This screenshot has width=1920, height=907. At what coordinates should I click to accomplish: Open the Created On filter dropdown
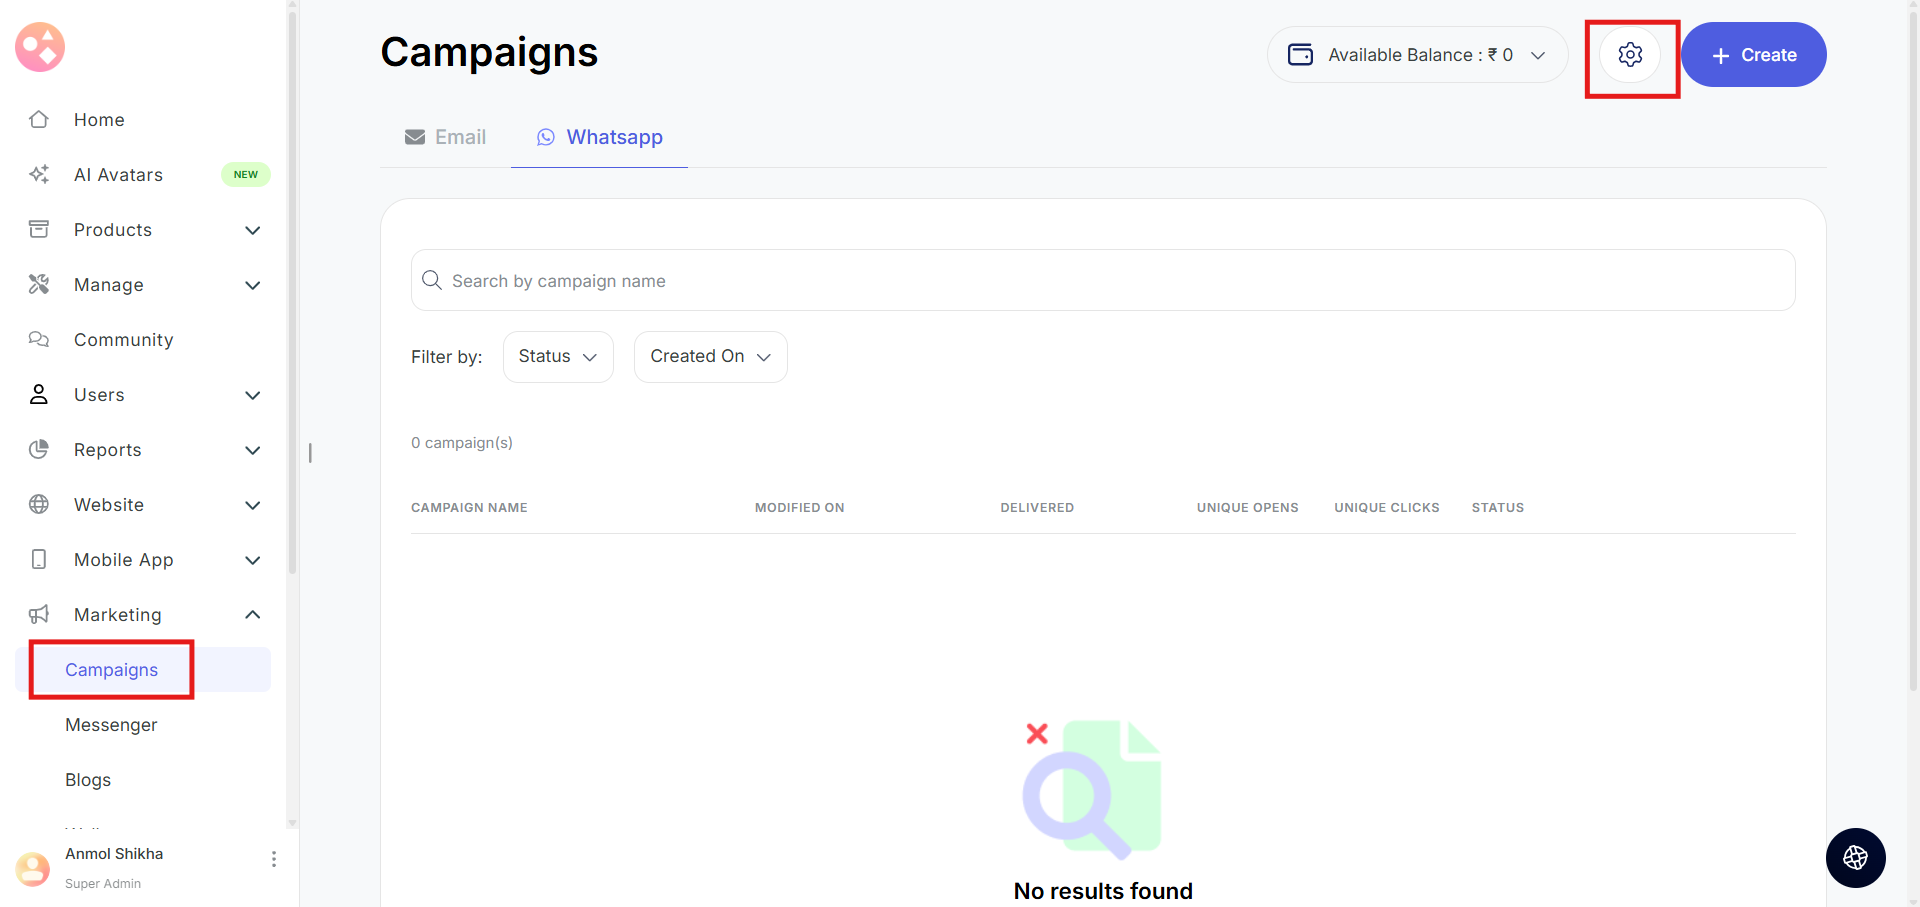click(710, 357)
